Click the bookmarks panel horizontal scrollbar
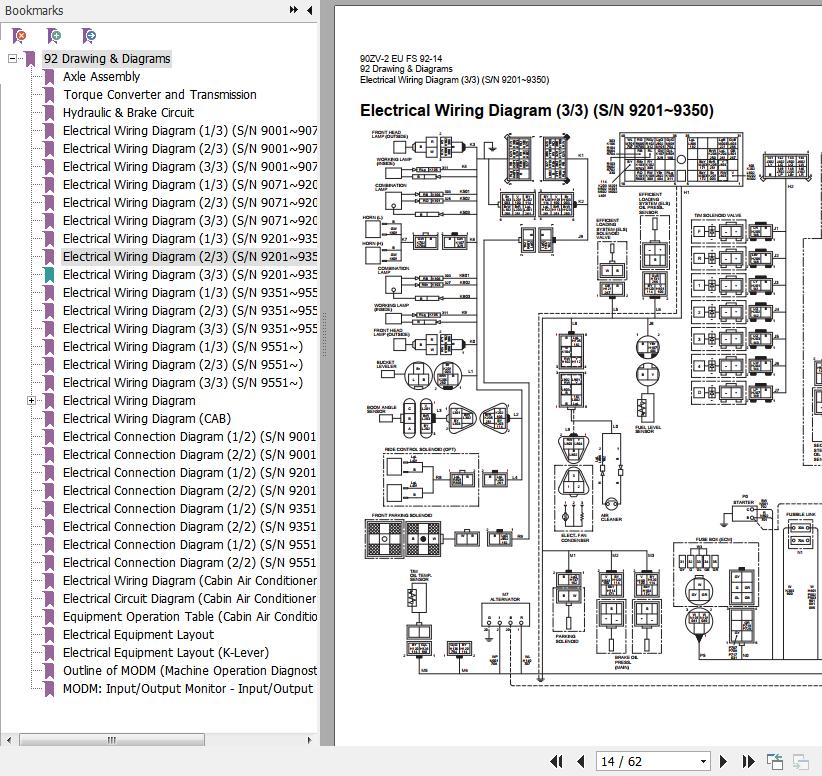This screenshot has height=776, width=822. [111, 740]
